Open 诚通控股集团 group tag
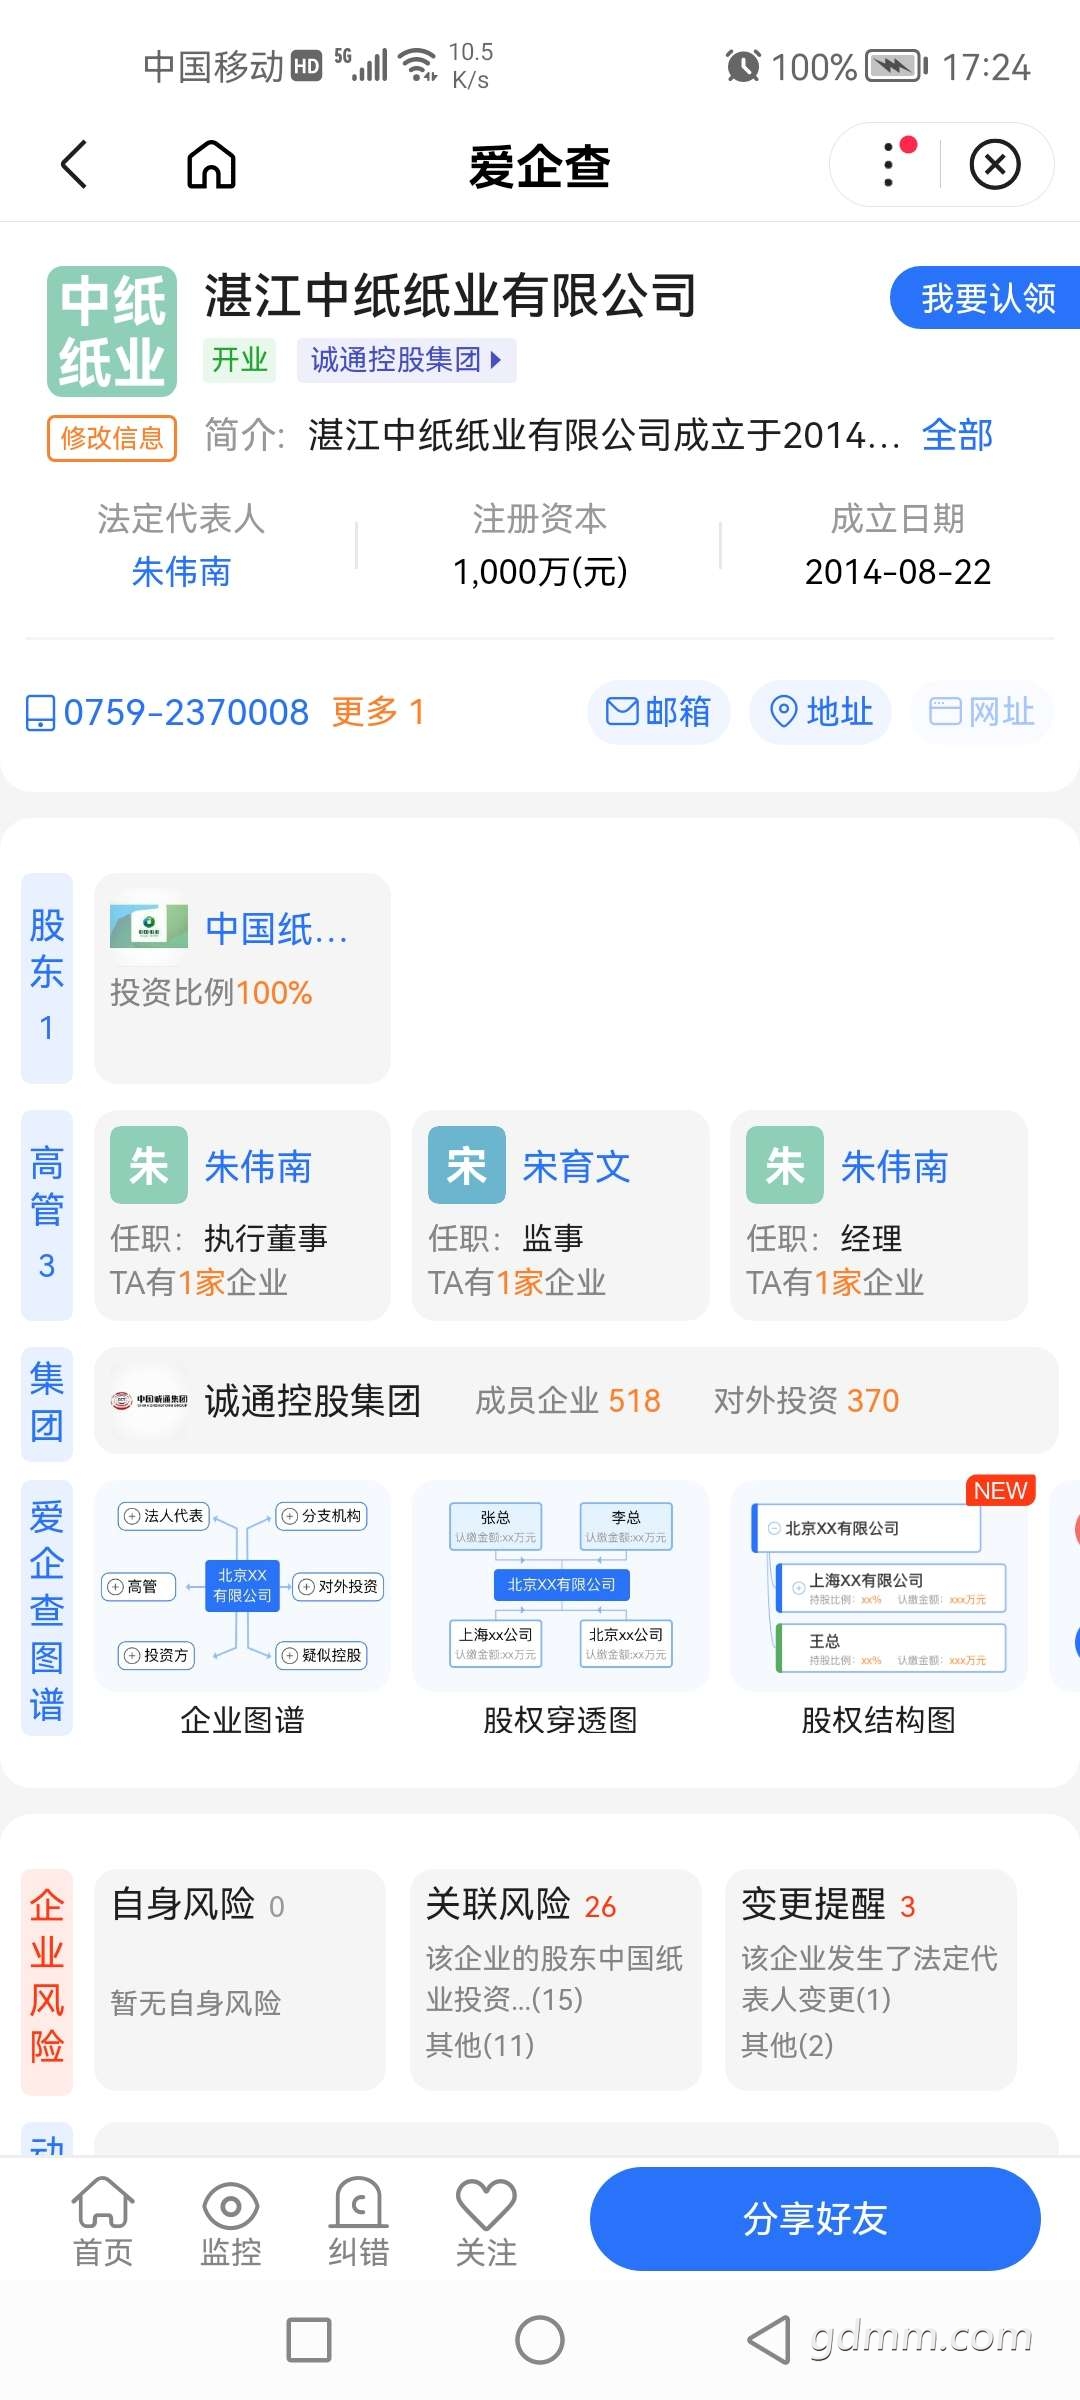 [x=406, y=360]
